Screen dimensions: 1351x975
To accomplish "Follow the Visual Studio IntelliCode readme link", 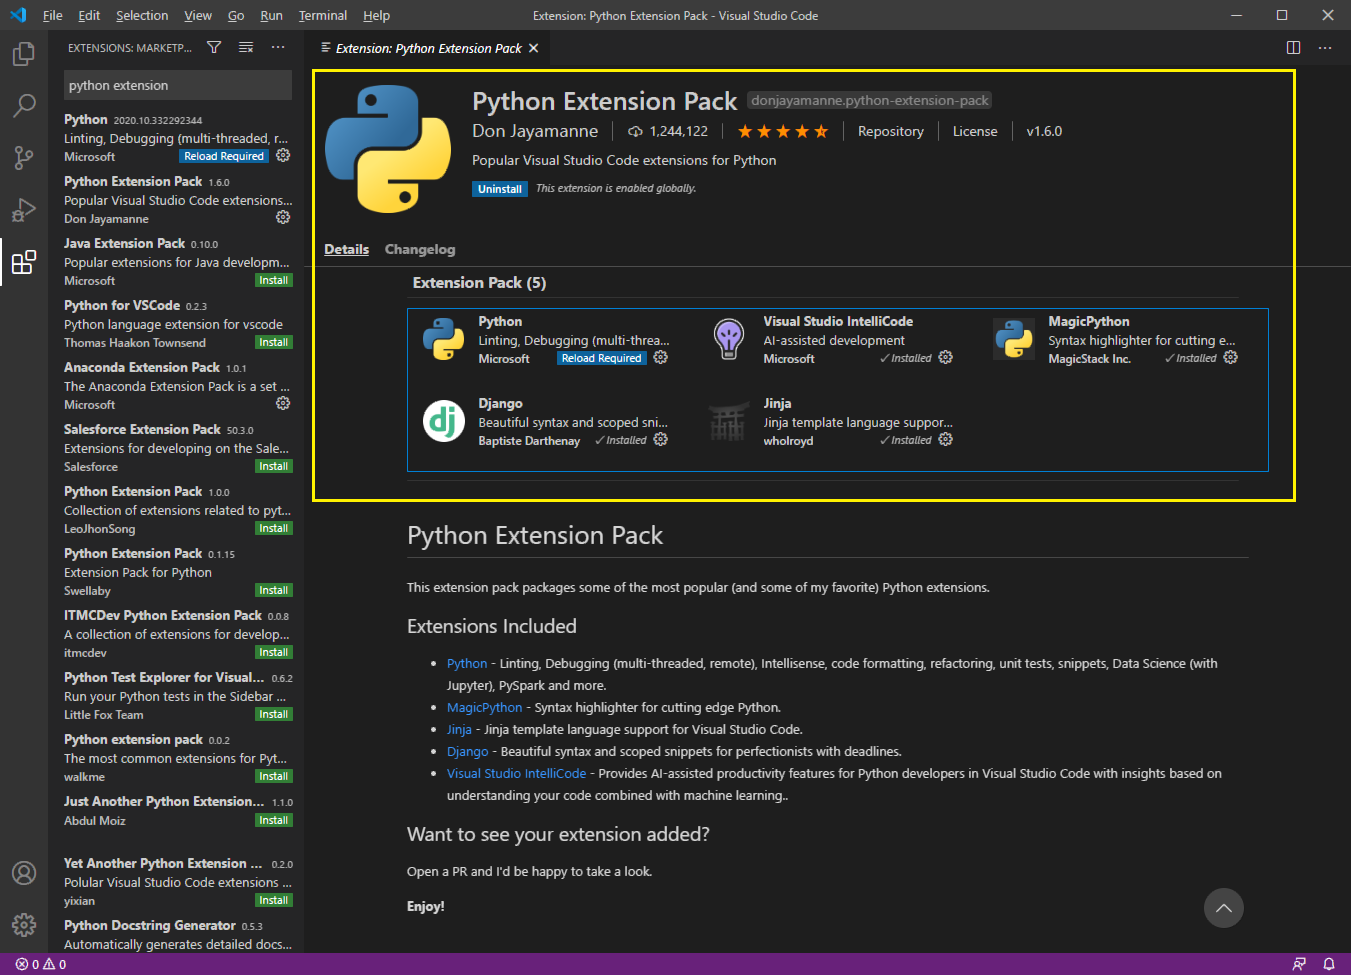I will point(516,773).
